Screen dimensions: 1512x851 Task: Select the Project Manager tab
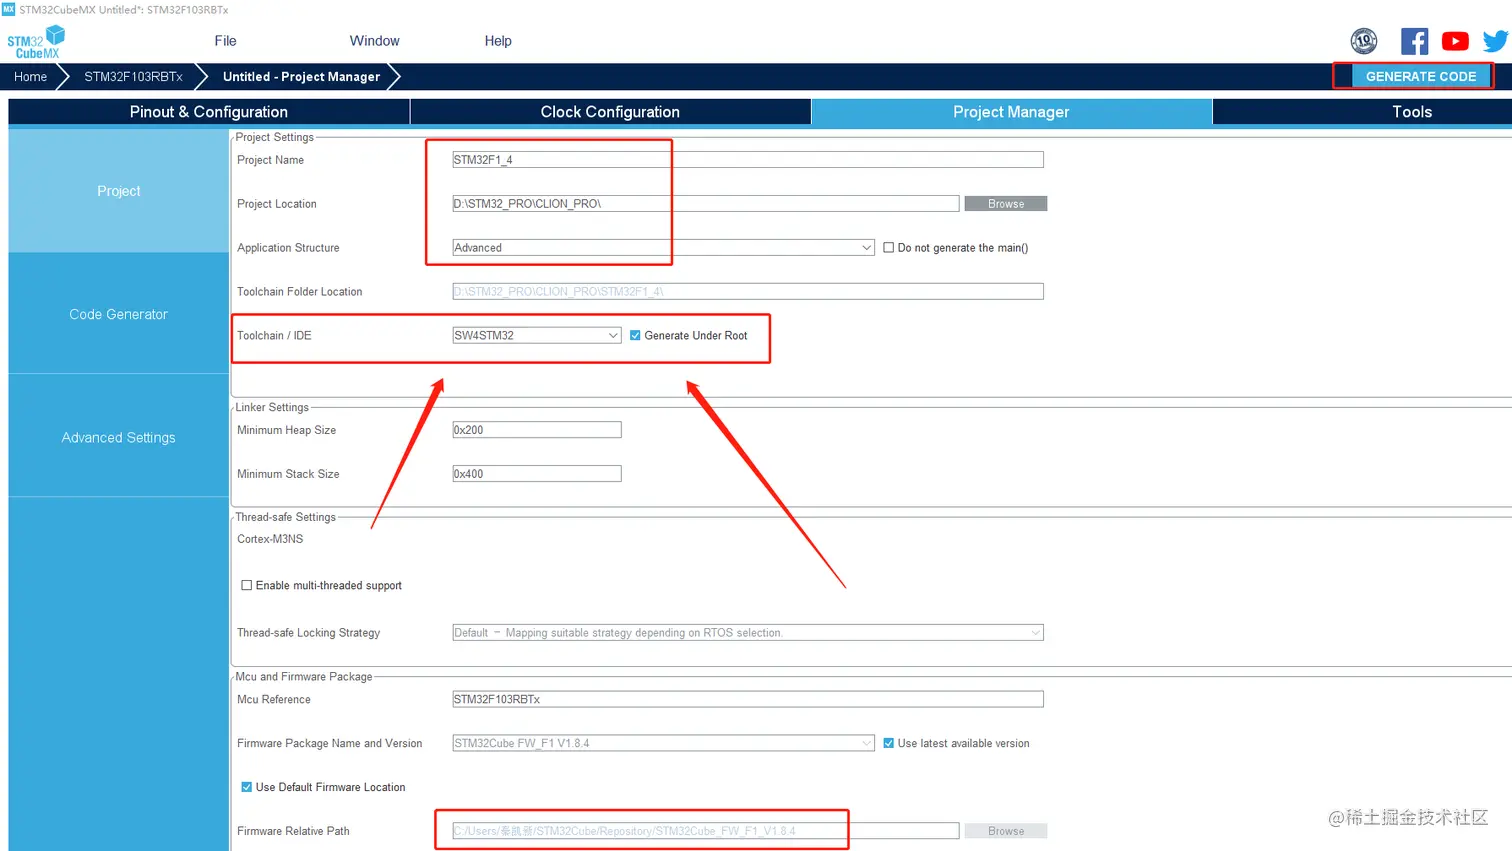(1011, 112)
